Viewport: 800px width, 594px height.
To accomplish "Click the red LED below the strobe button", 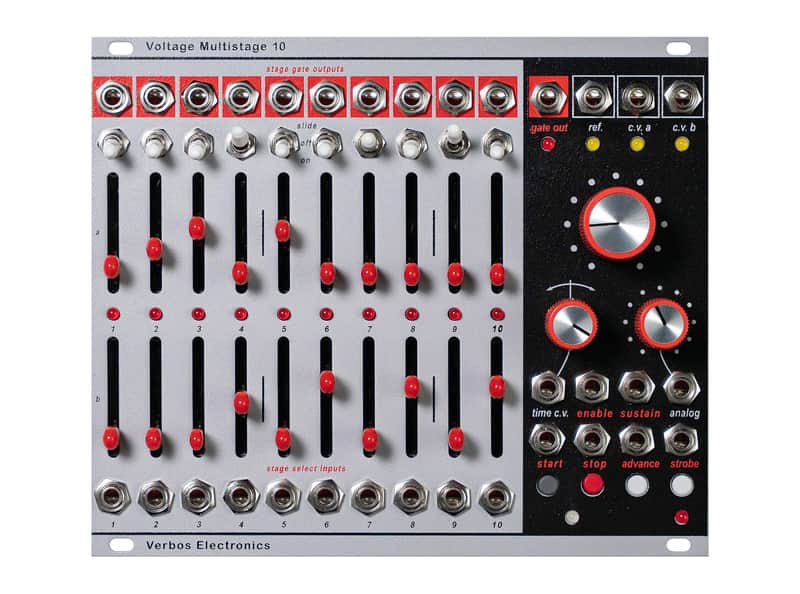I will (x=681, y=517).
